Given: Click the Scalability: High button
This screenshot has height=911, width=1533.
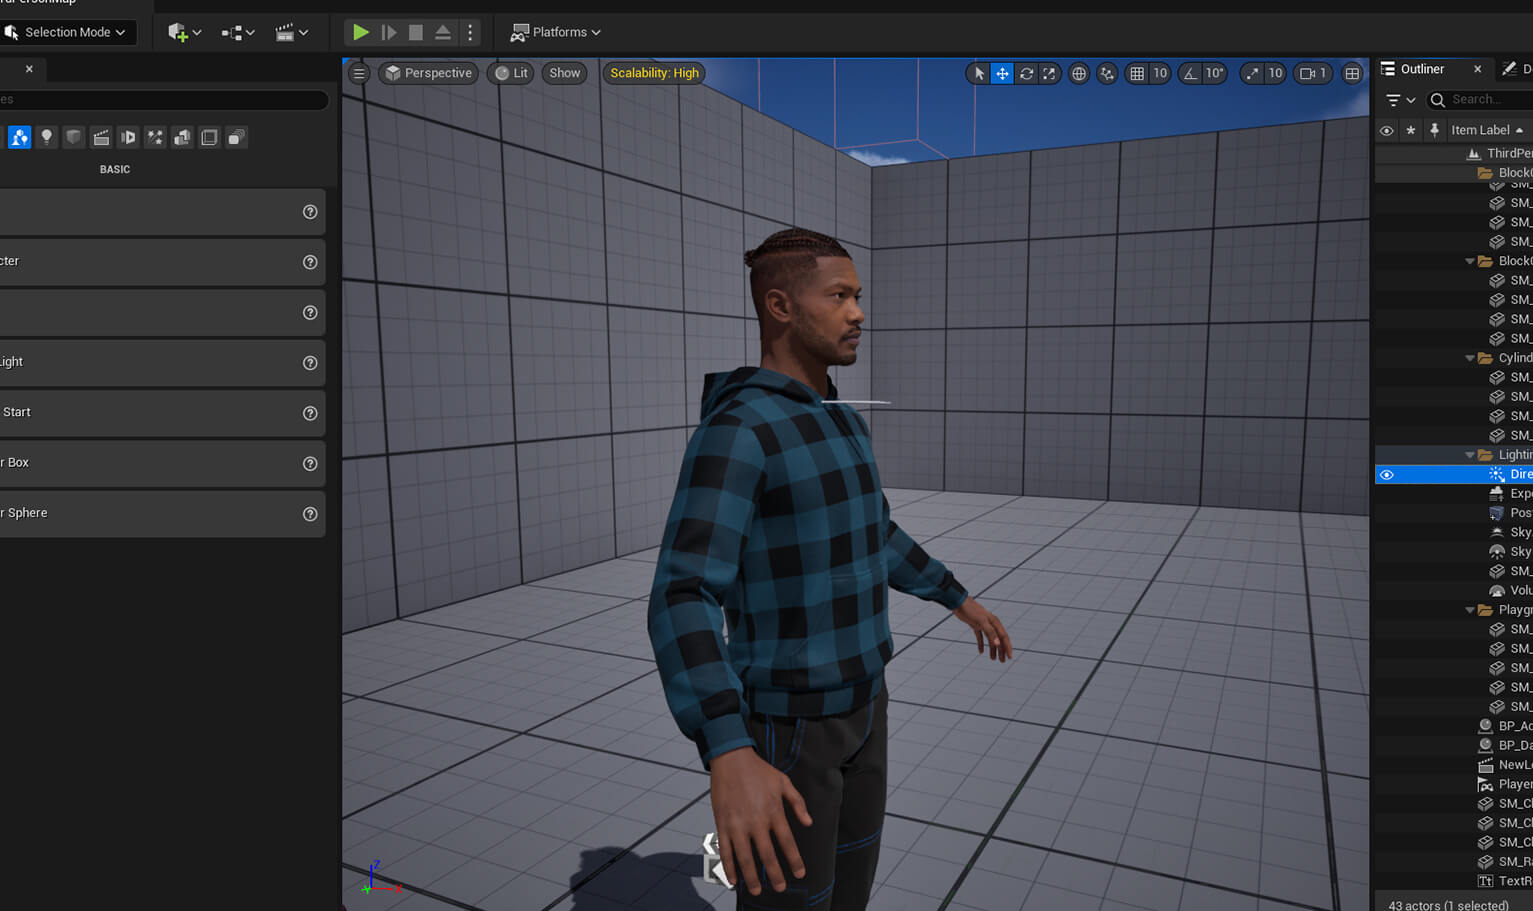Looking at the screenshot, I should tap(654, 73).
